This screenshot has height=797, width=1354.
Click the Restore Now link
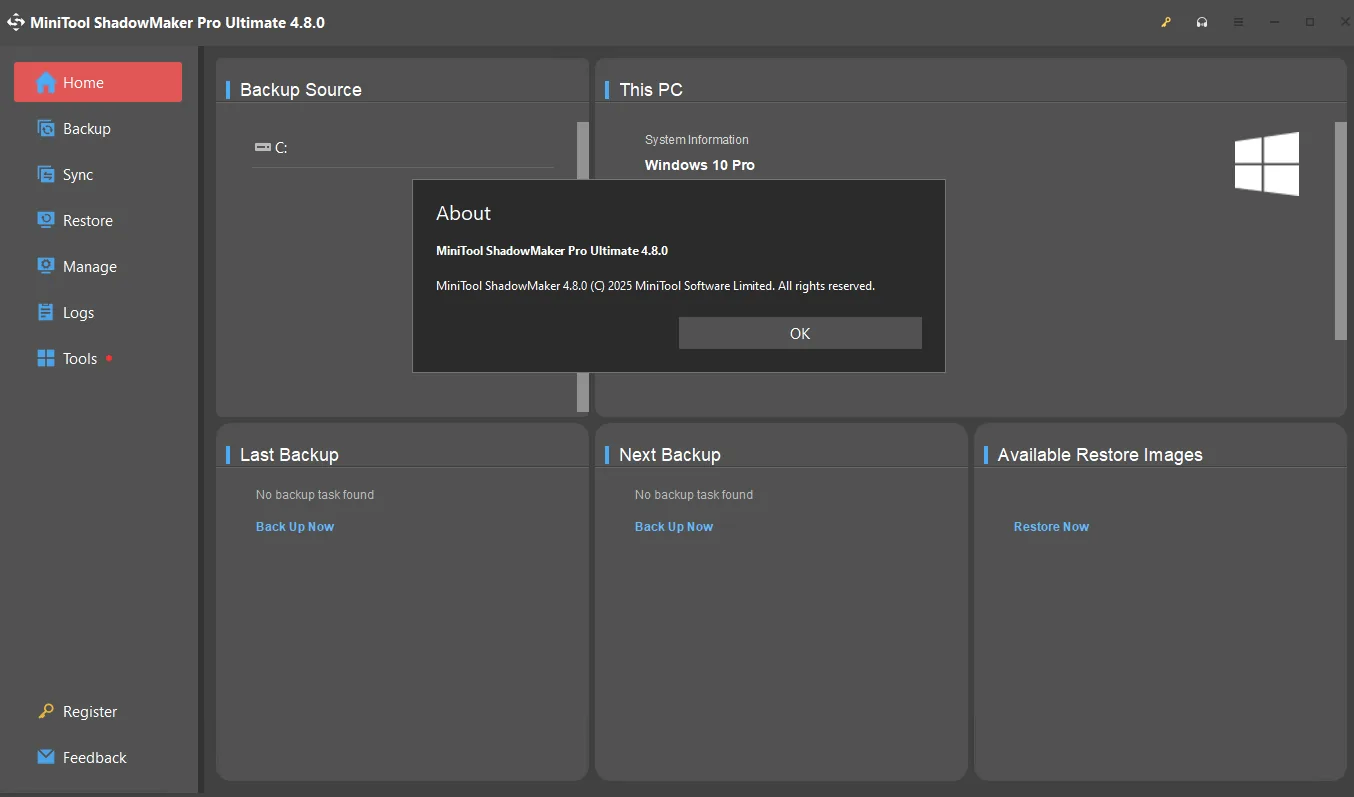(x=1051, y=526)
